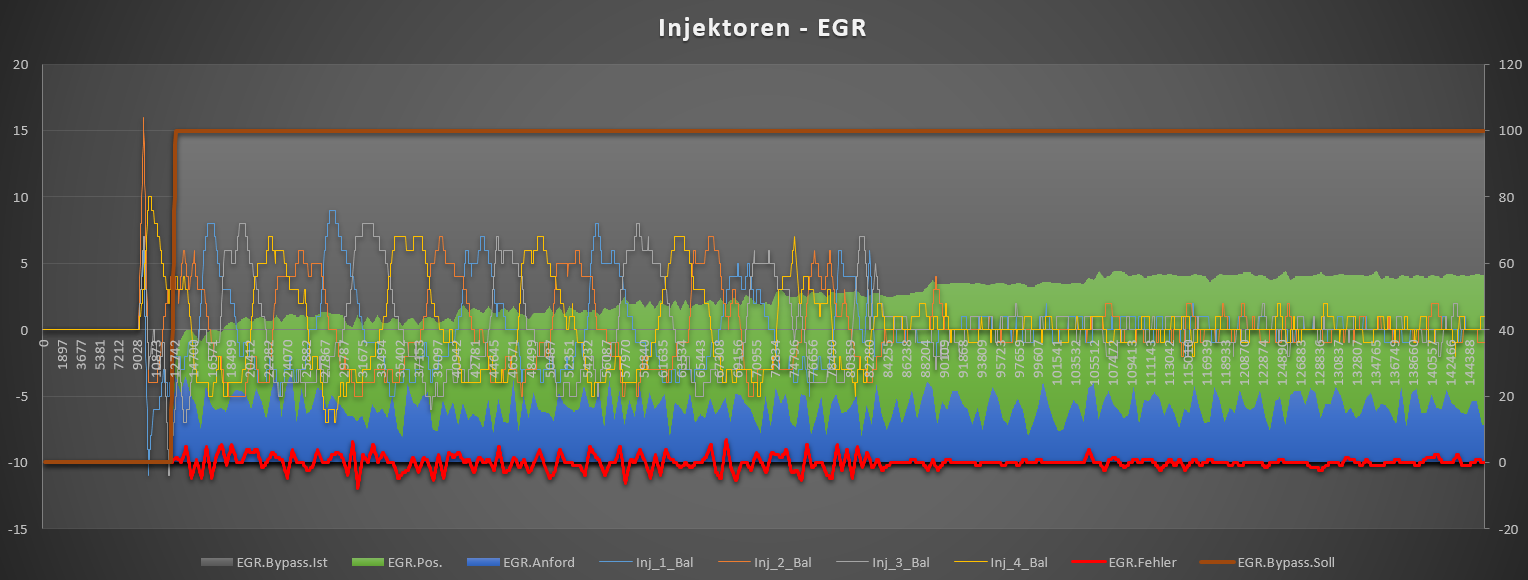This screenshot has width=1528, height=580.
Task: Click the left axis label 20
Action: [21, 65]
